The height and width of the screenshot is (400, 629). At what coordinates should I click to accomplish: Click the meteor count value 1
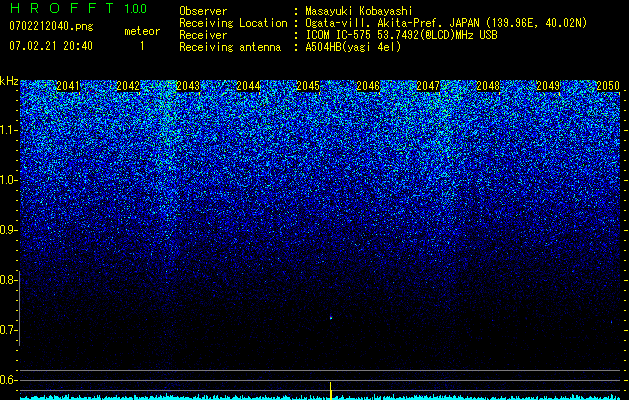click(142, 46)
